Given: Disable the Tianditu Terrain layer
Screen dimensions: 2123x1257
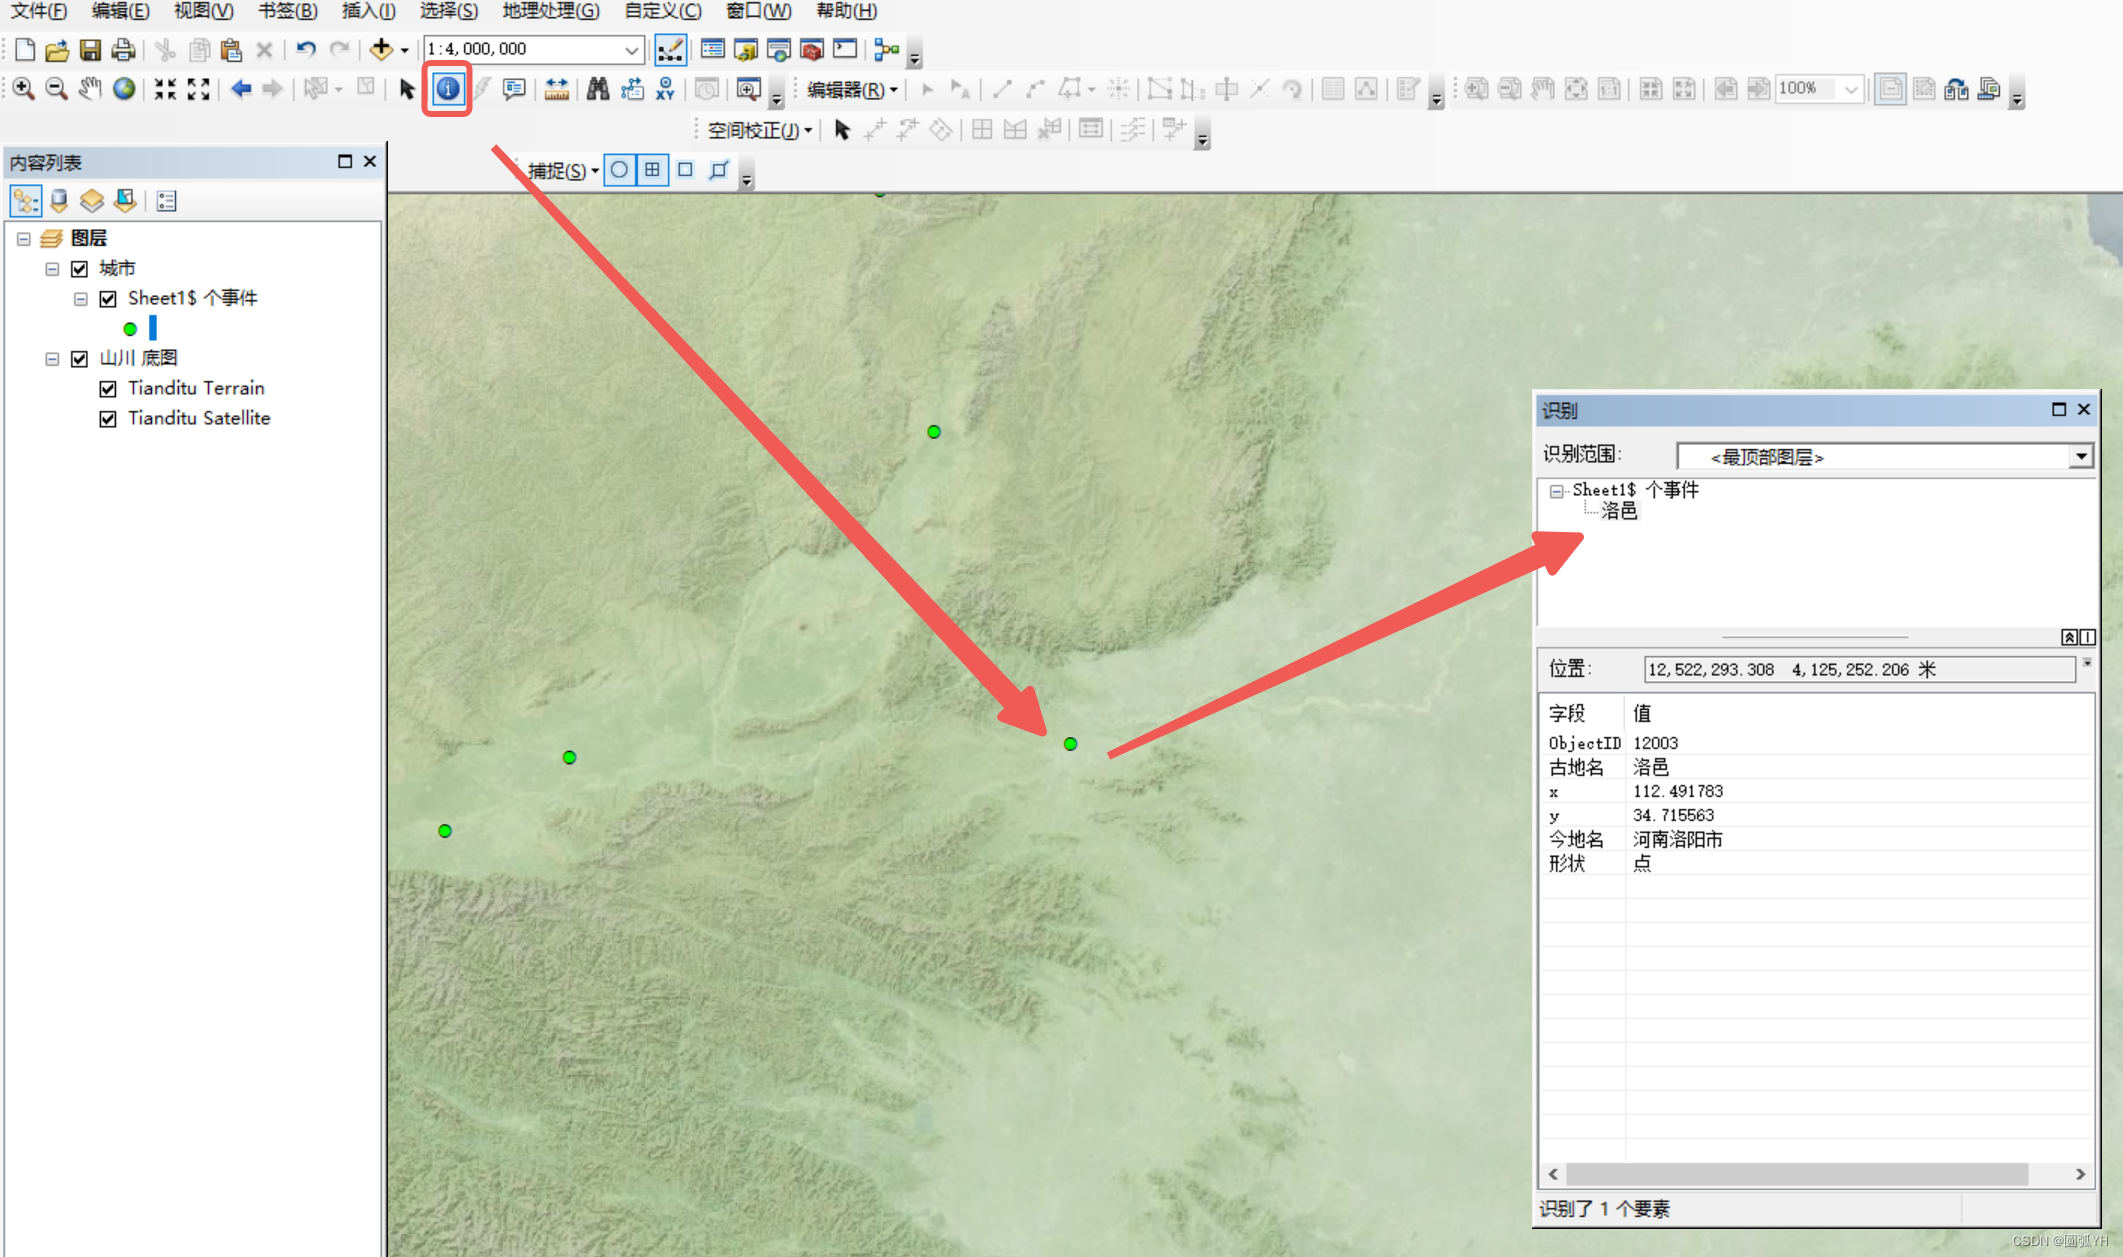Looking at the screenshot, I should coord(108,388).
